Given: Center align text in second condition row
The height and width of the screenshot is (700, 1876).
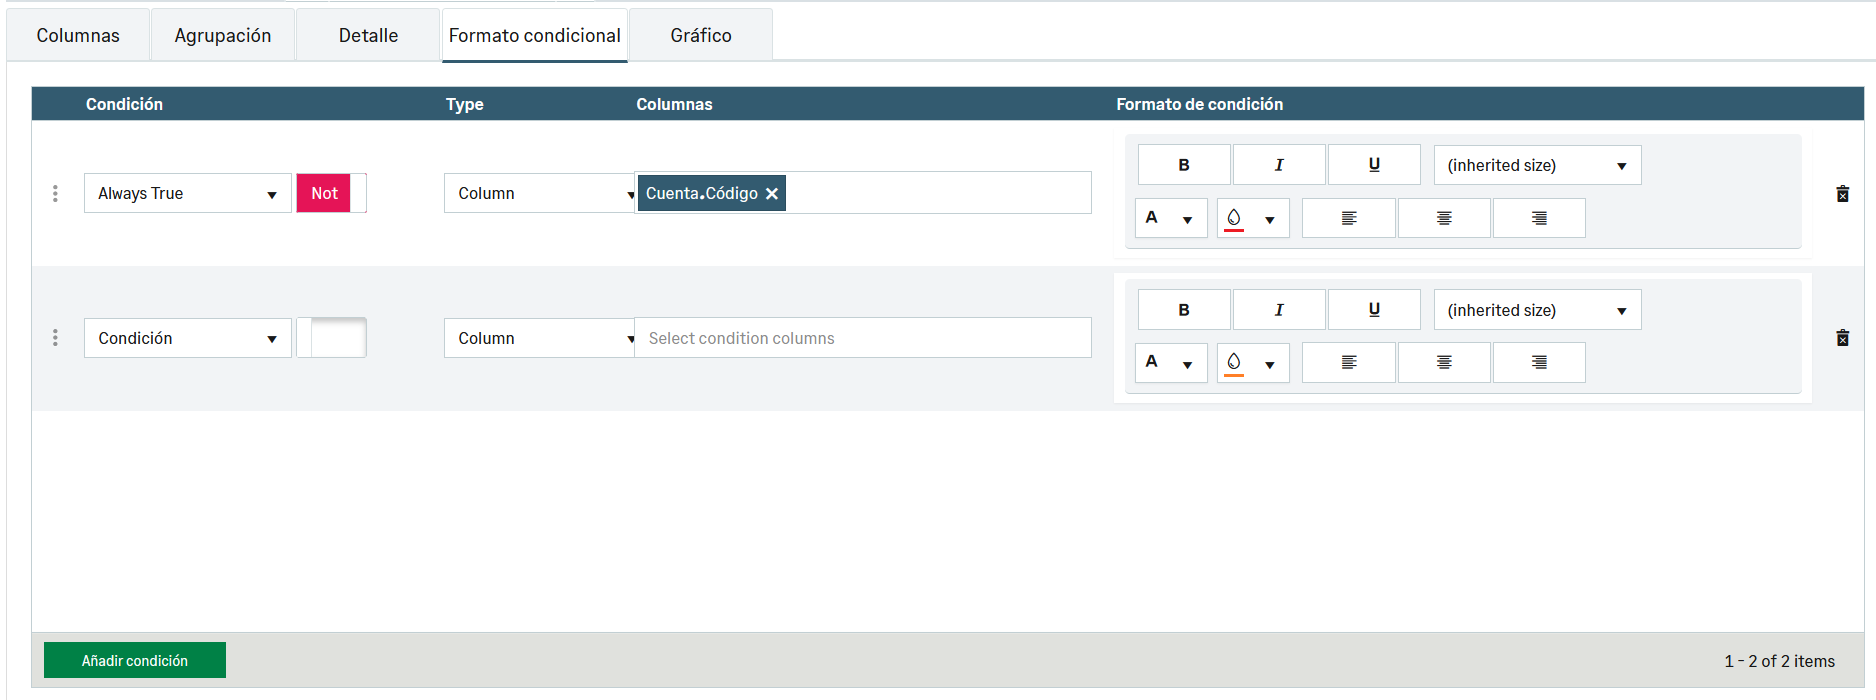Looking at the screenshot, I should (x=1444, y=363).
